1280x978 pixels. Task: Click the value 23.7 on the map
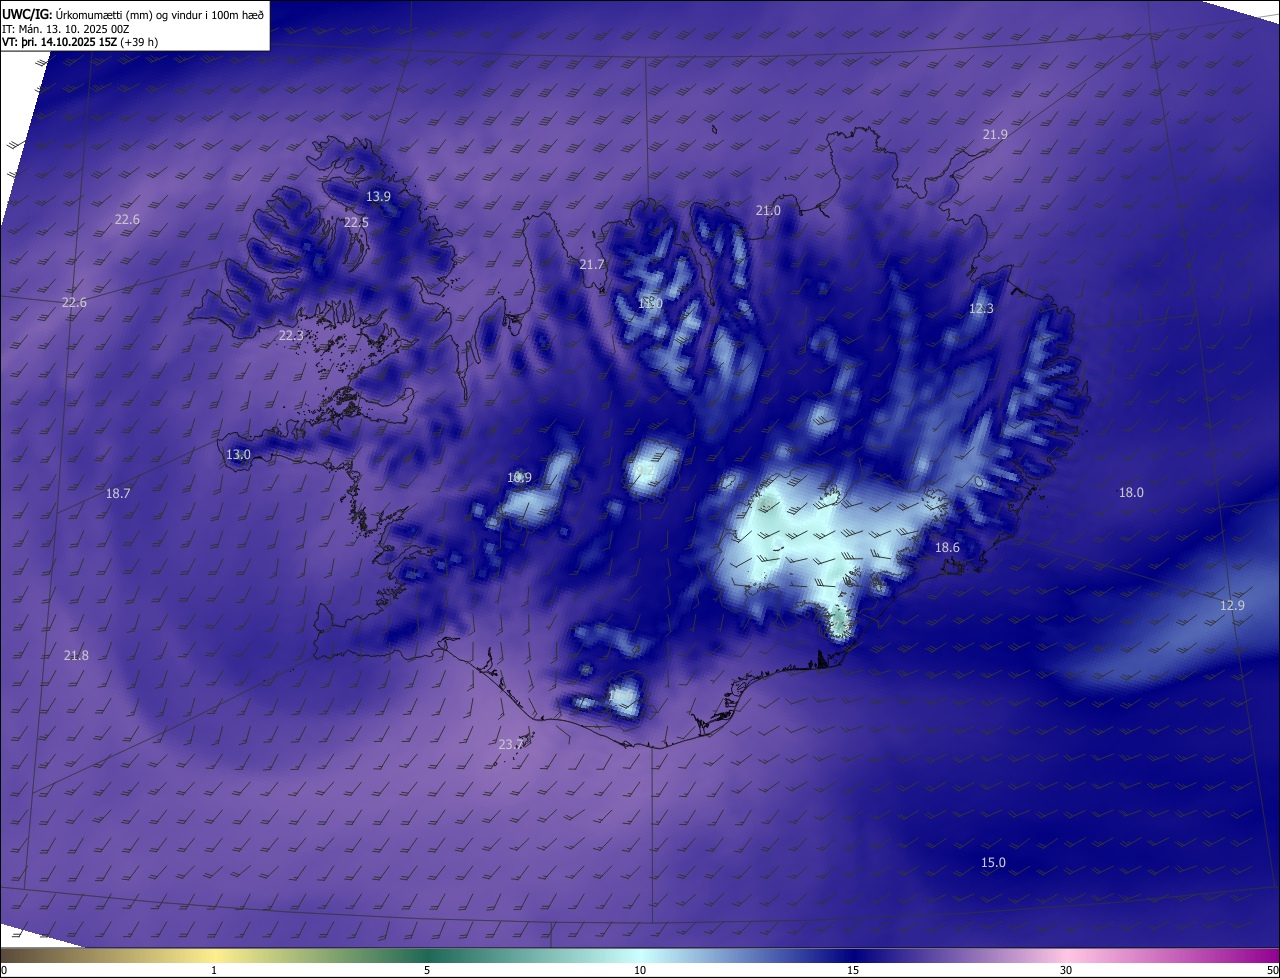[510, 745]
